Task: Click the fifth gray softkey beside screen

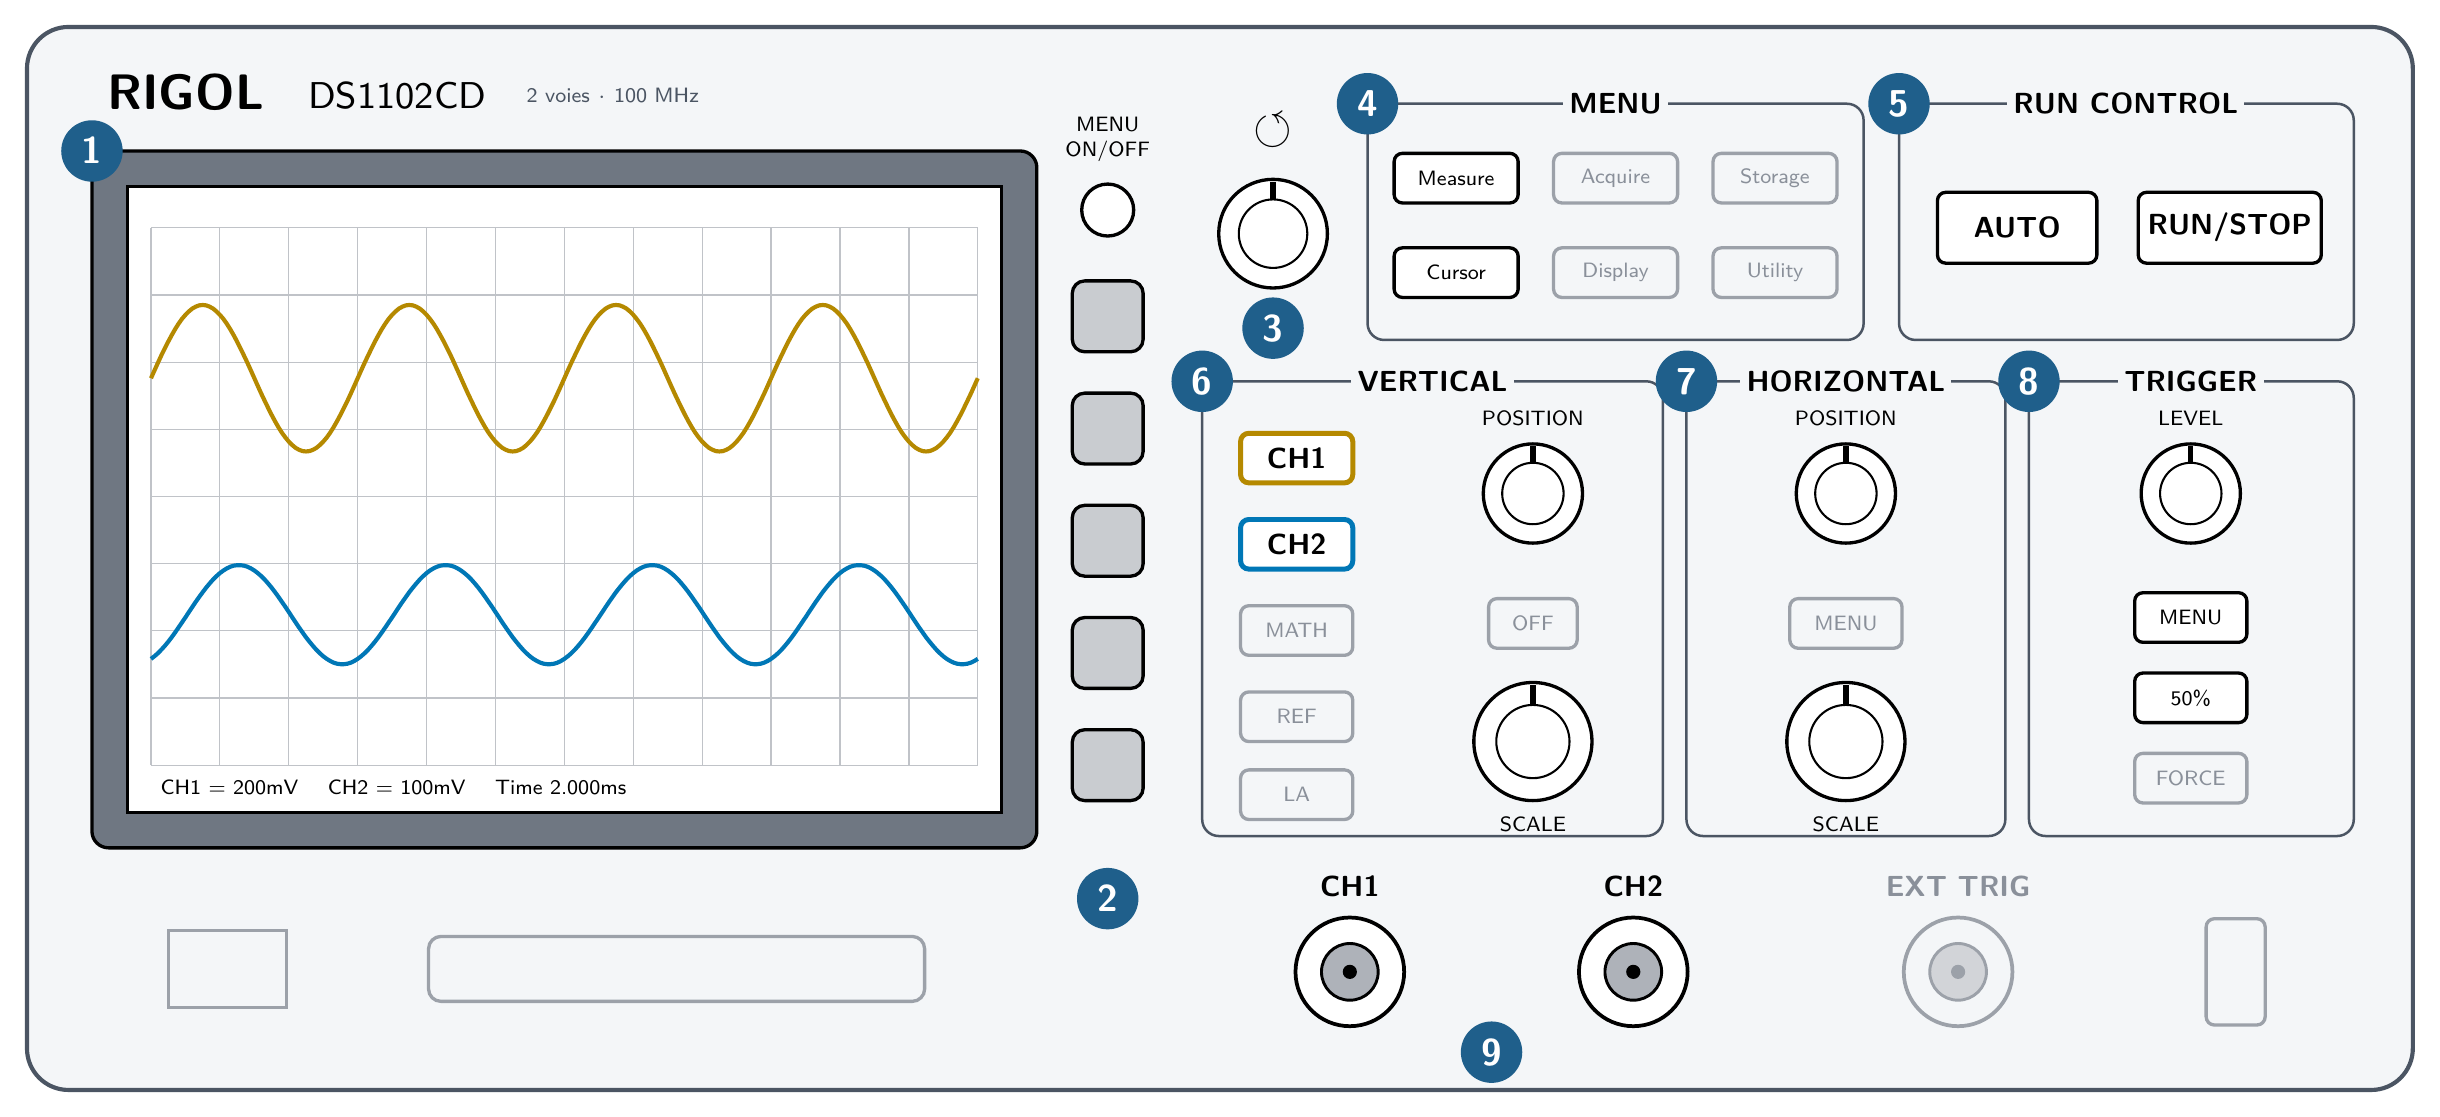Action: (x=1107, y=765)
